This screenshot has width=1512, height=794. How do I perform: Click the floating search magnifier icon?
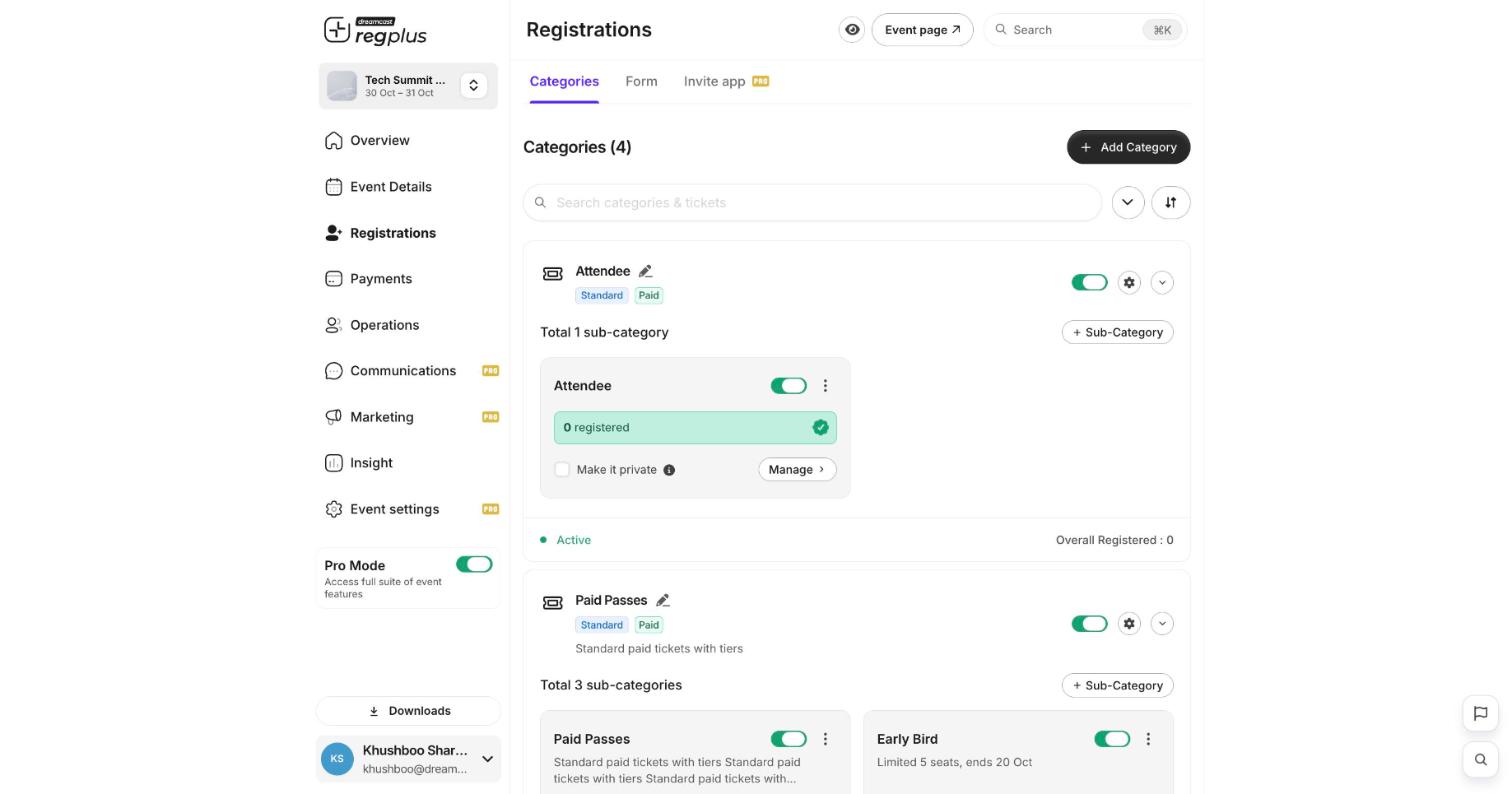tap(1481, 760)
